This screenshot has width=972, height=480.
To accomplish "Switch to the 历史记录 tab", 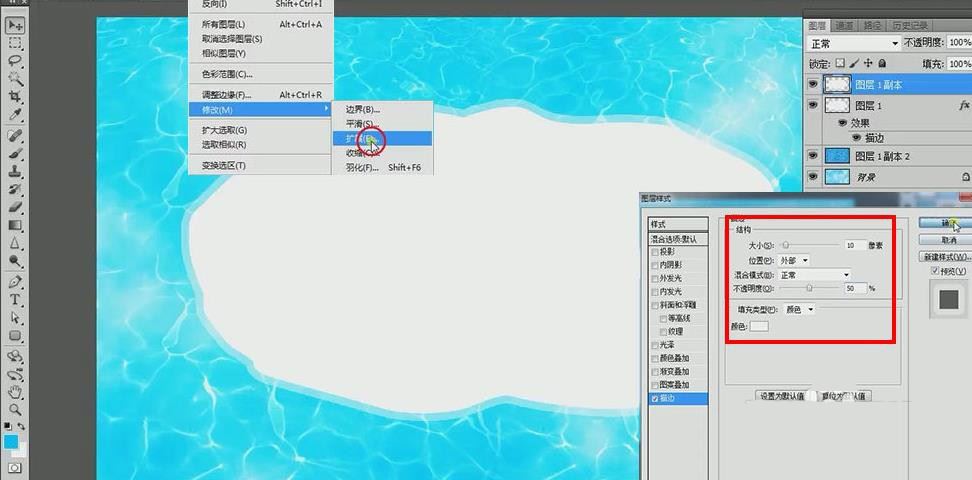I will (910, 25).
